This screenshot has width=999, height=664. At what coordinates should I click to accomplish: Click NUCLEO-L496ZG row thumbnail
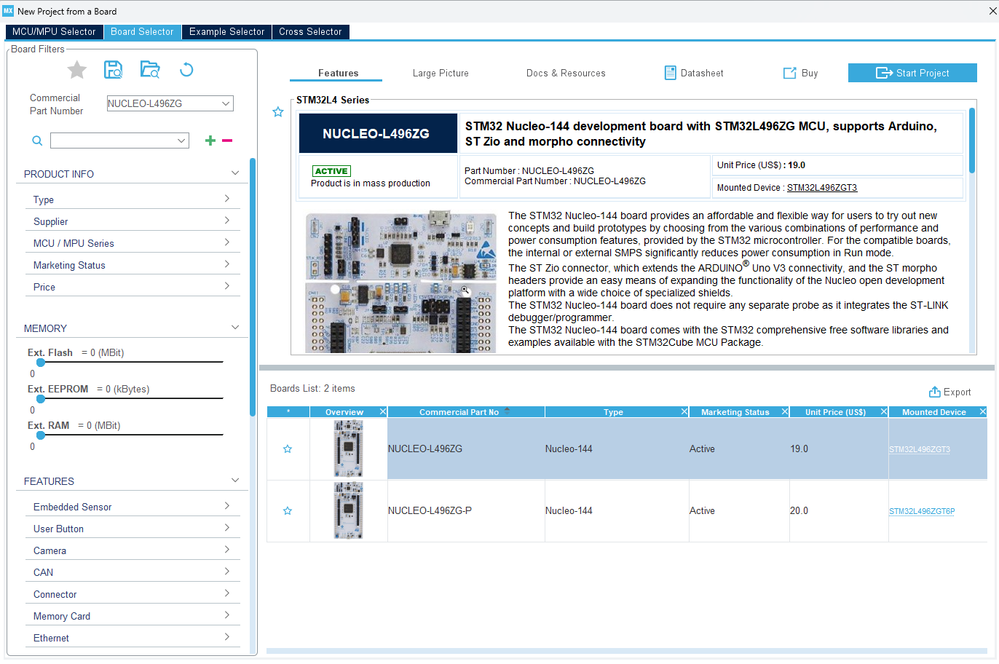tap(349, 448)
